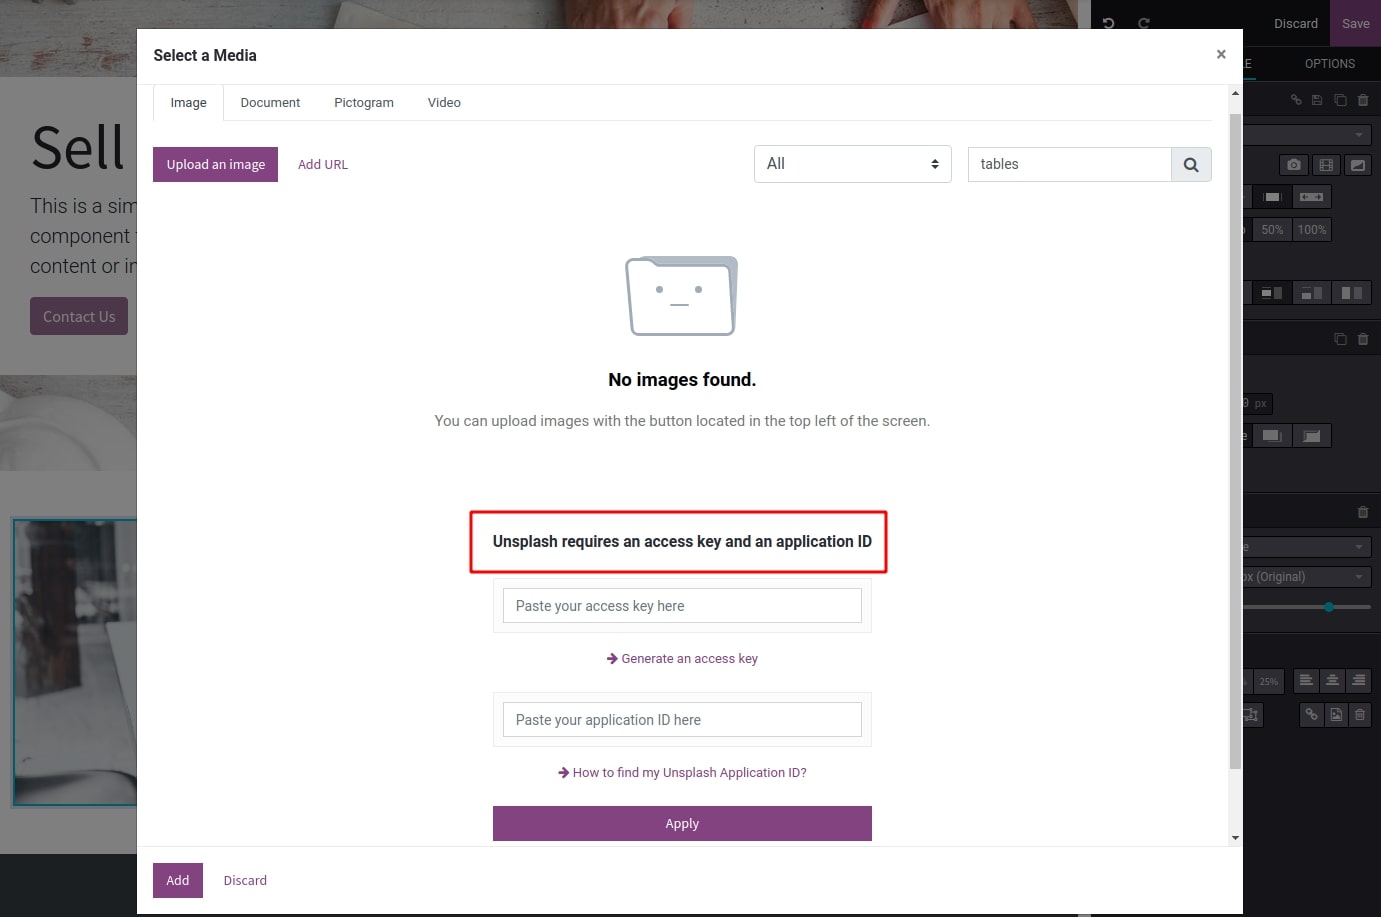The height and width of the screenshot is (917, 1381).
Task: Apply center text alignment
Action: [x=1332, y=682]
